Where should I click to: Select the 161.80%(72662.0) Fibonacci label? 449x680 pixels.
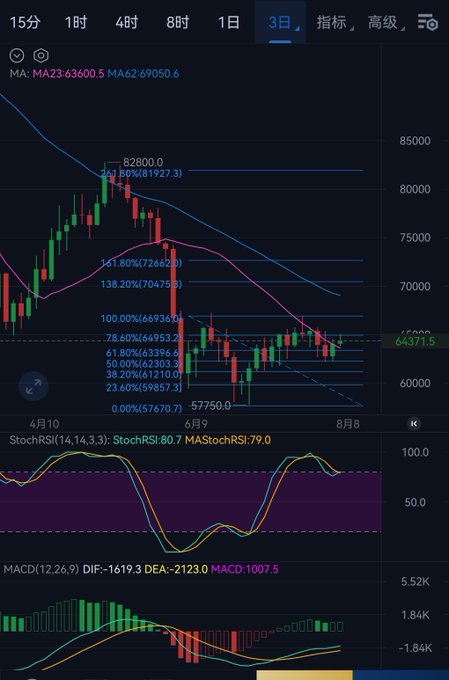(141, 263)
